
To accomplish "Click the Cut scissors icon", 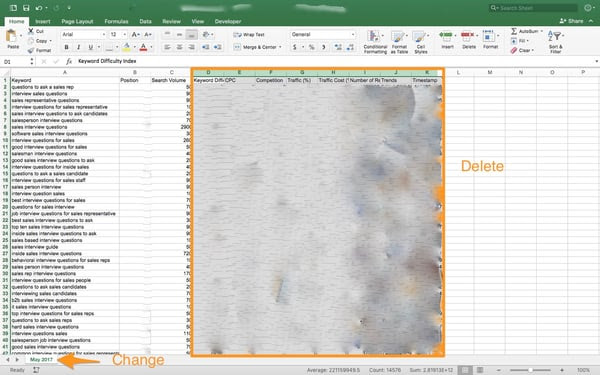I will (x=31, y=31).
